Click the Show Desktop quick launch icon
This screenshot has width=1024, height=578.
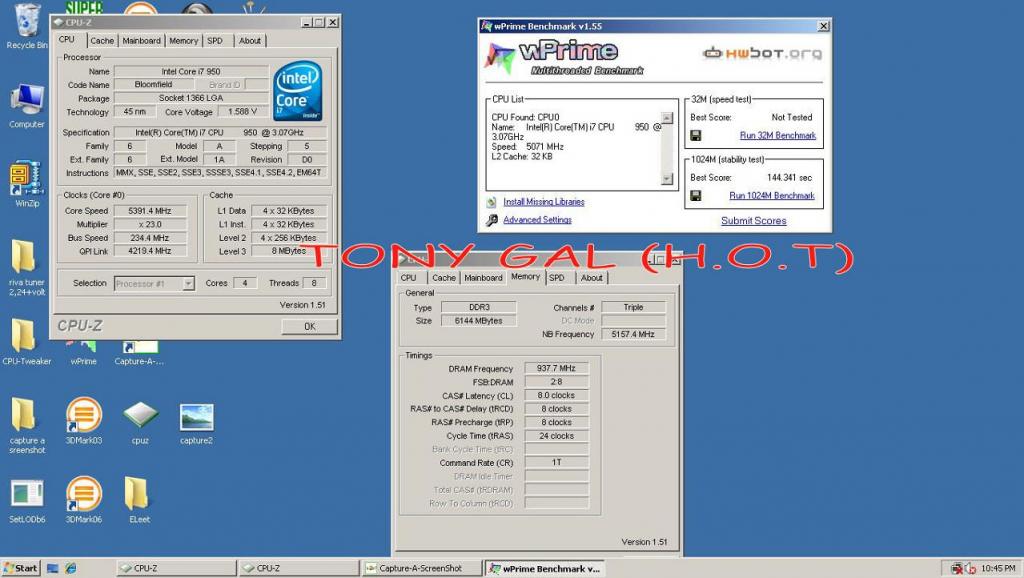(x=53, y=568)
